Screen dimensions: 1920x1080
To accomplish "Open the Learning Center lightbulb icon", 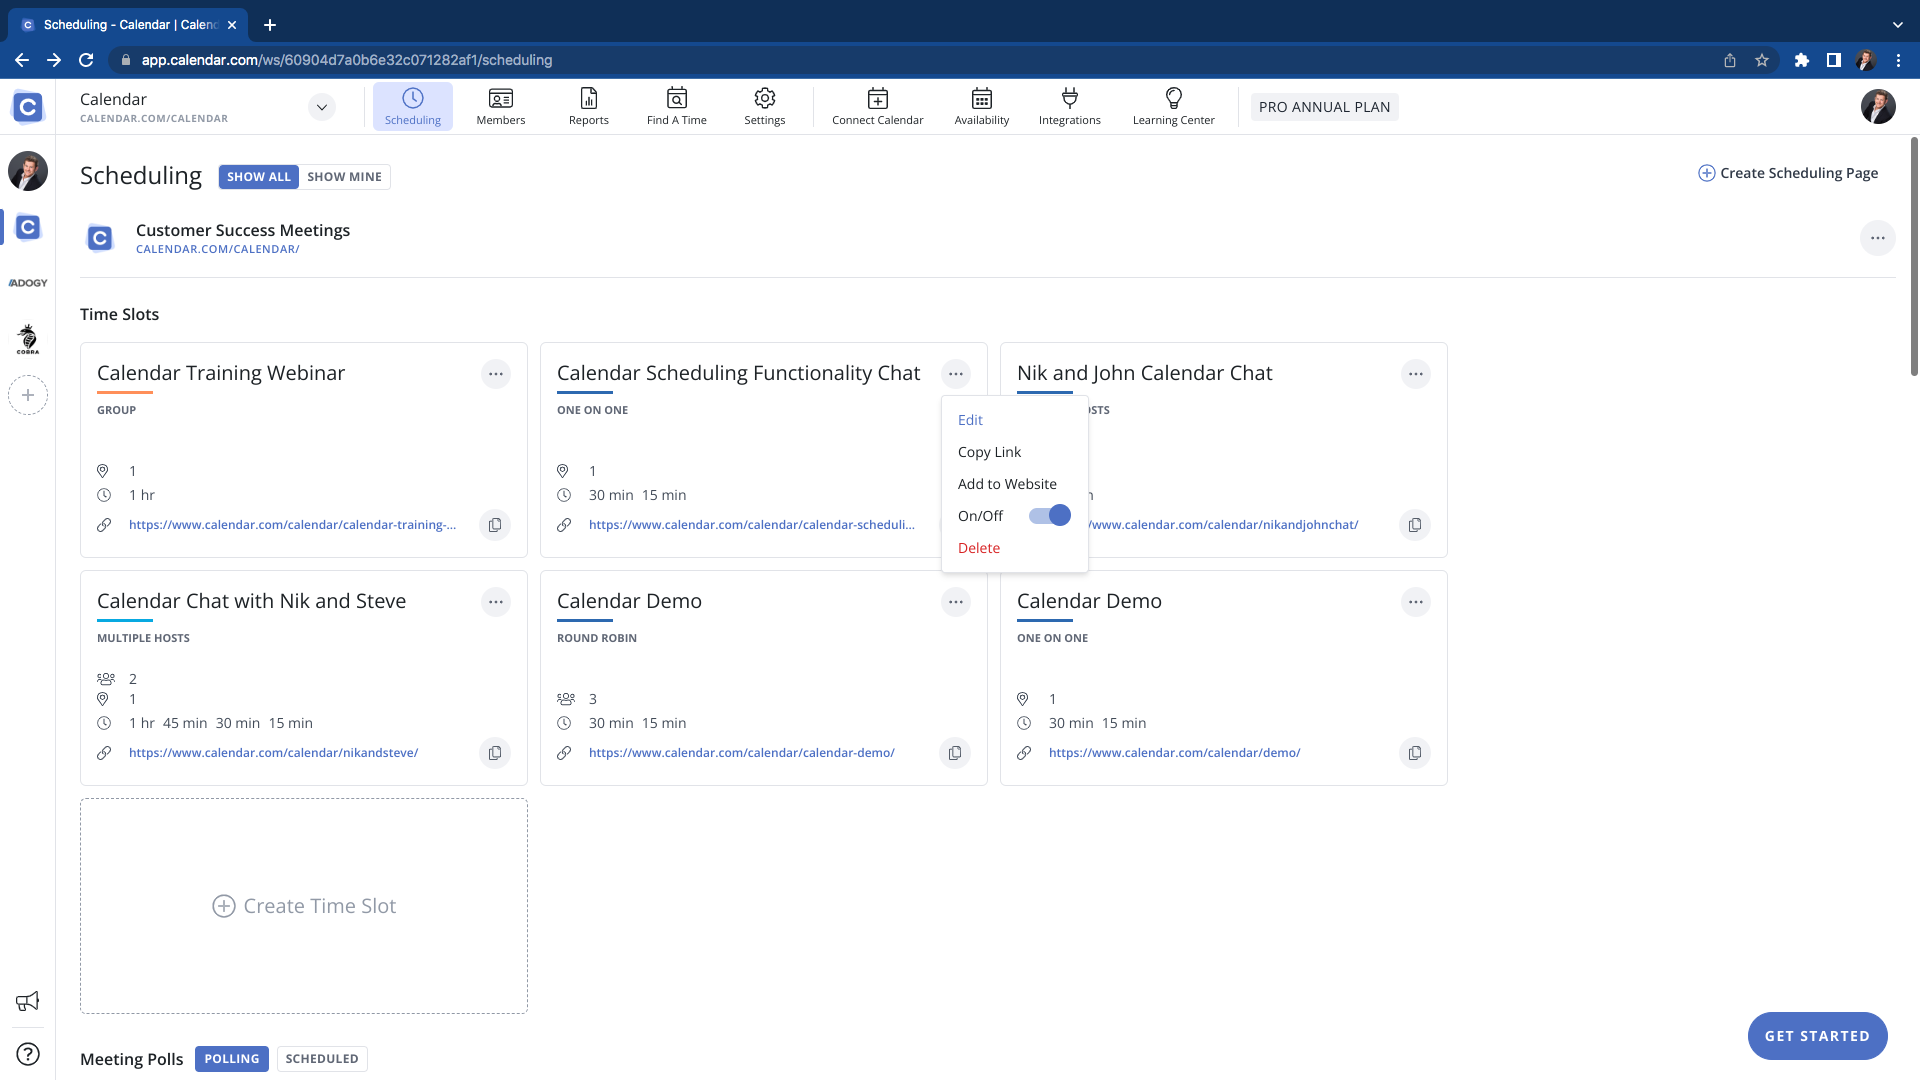I will 1173,106.
